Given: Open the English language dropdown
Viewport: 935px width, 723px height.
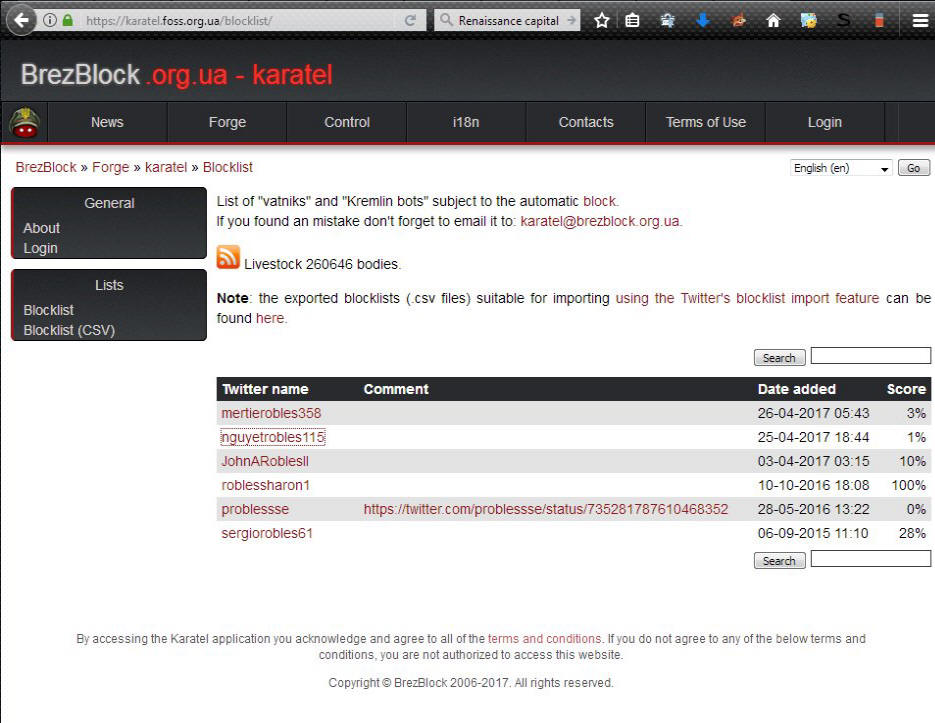Looking at the screenshot, I should click(840, 168).
